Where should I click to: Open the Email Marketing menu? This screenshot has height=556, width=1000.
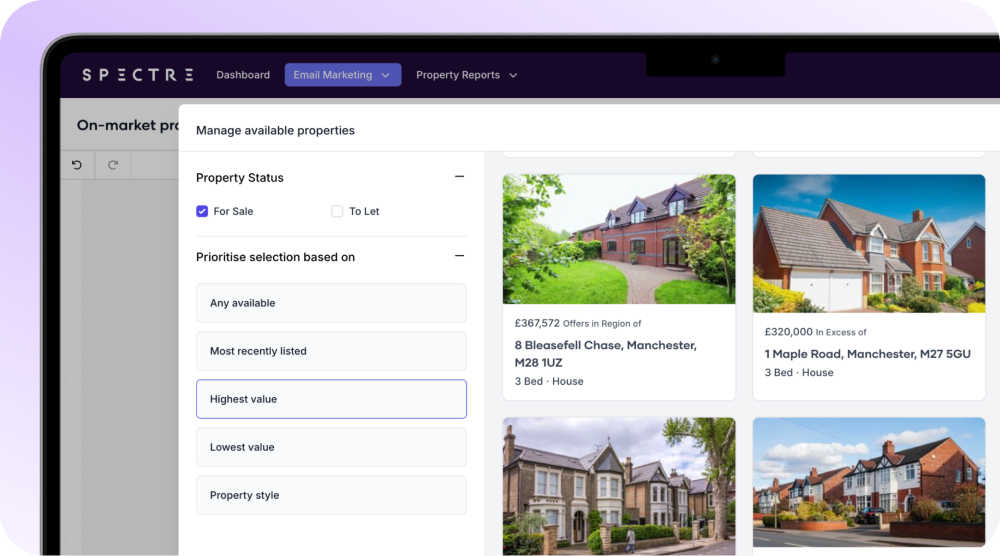[x=342, y=75]
